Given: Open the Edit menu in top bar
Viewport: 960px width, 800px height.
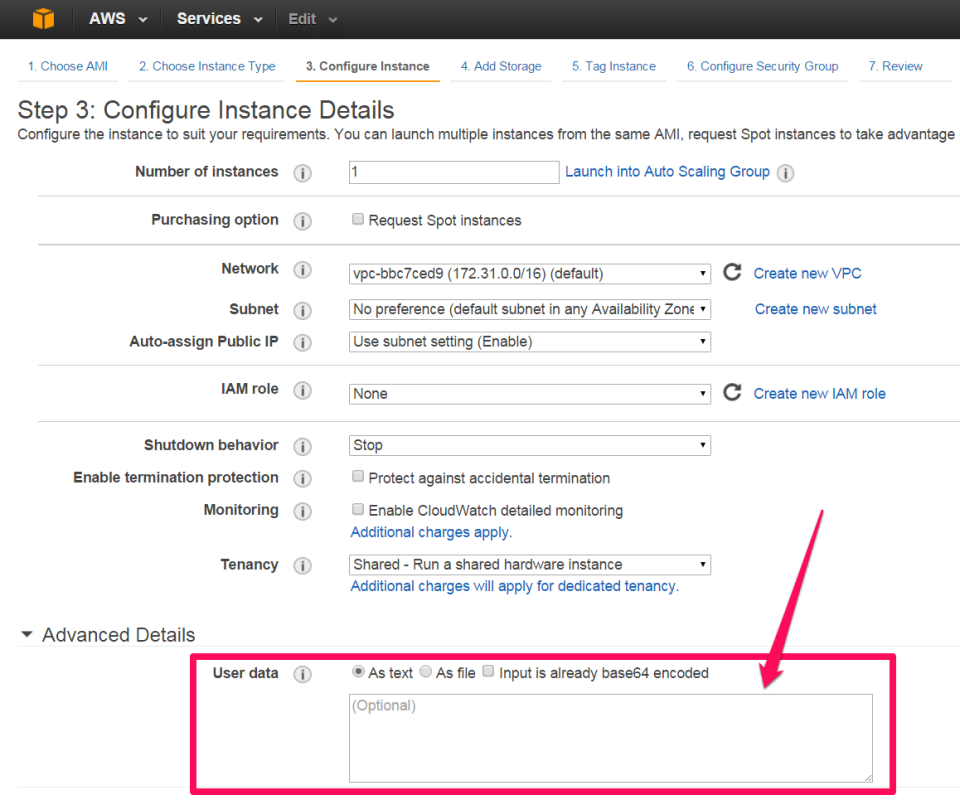Looking at the screenshot, I should point(313,19).
